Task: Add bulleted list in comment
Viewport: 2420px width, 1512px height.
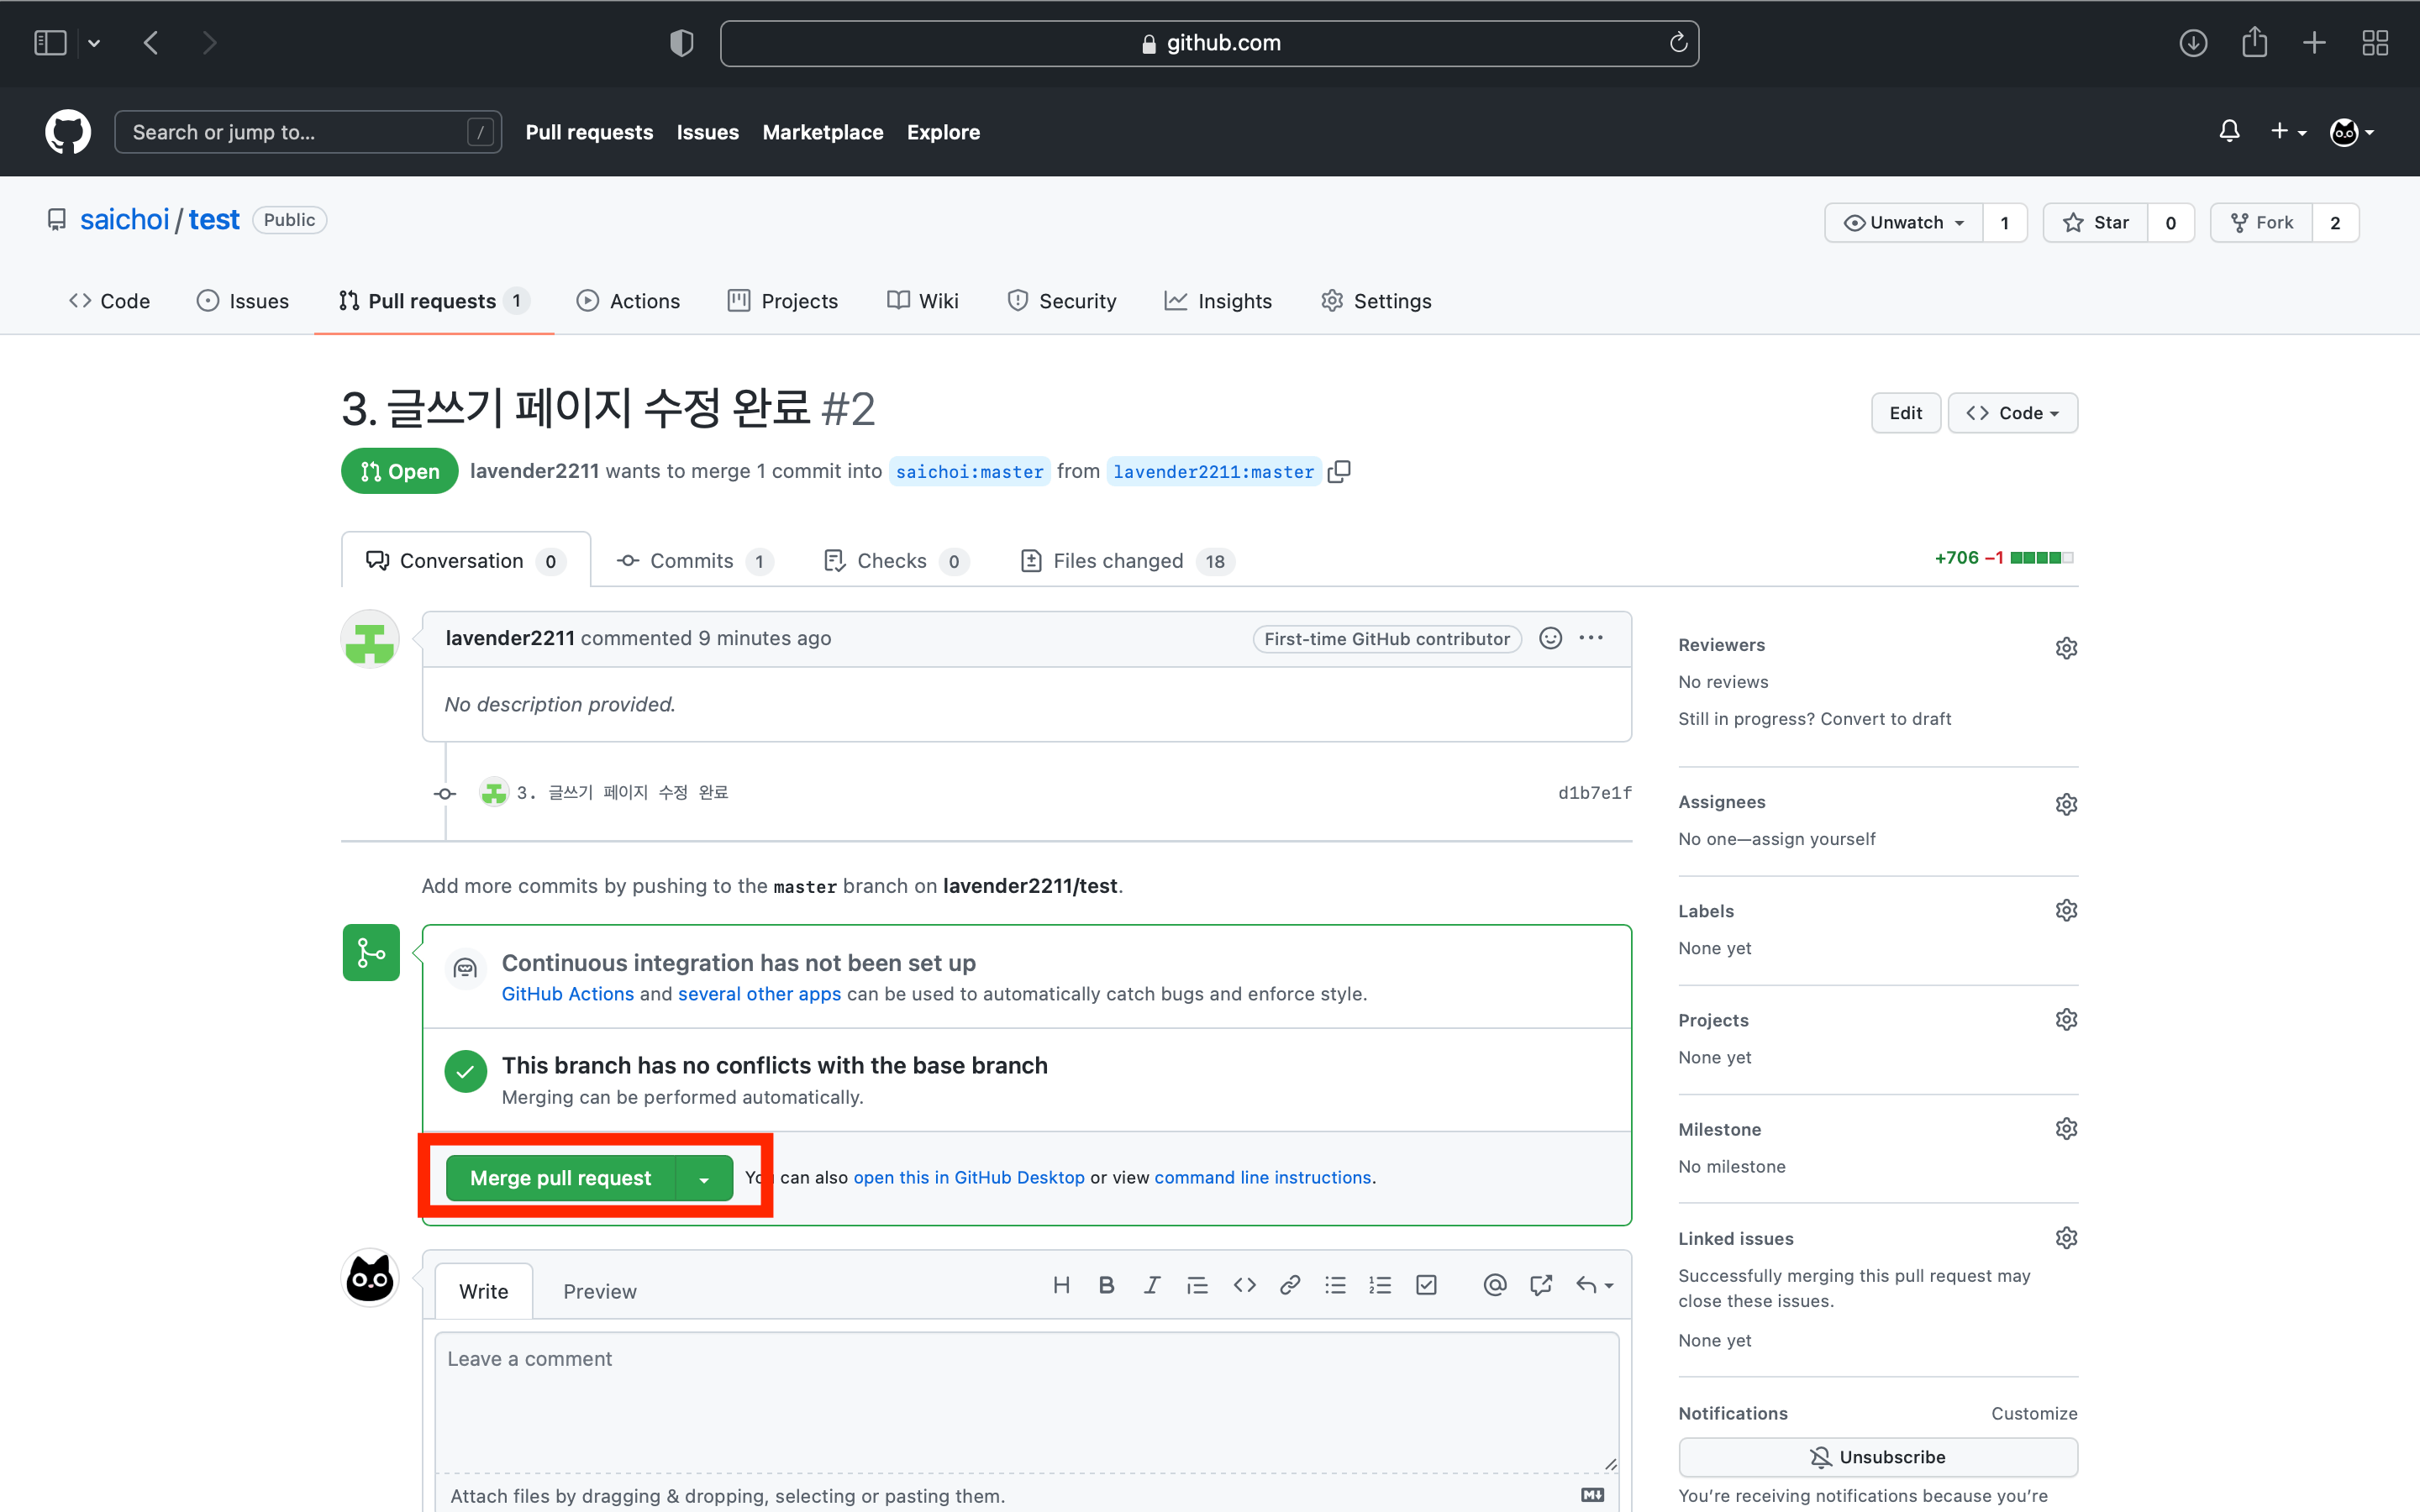Action: 1335,1285
